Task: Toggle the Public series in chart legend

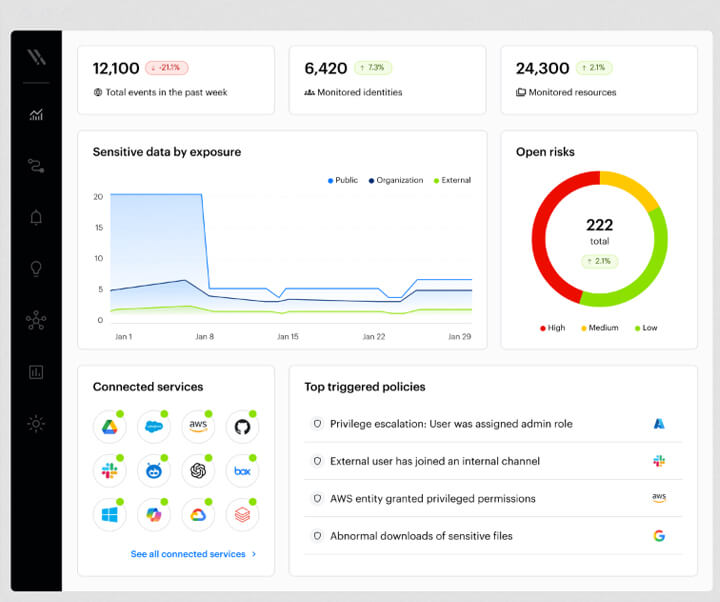Action: click(343, 181)
